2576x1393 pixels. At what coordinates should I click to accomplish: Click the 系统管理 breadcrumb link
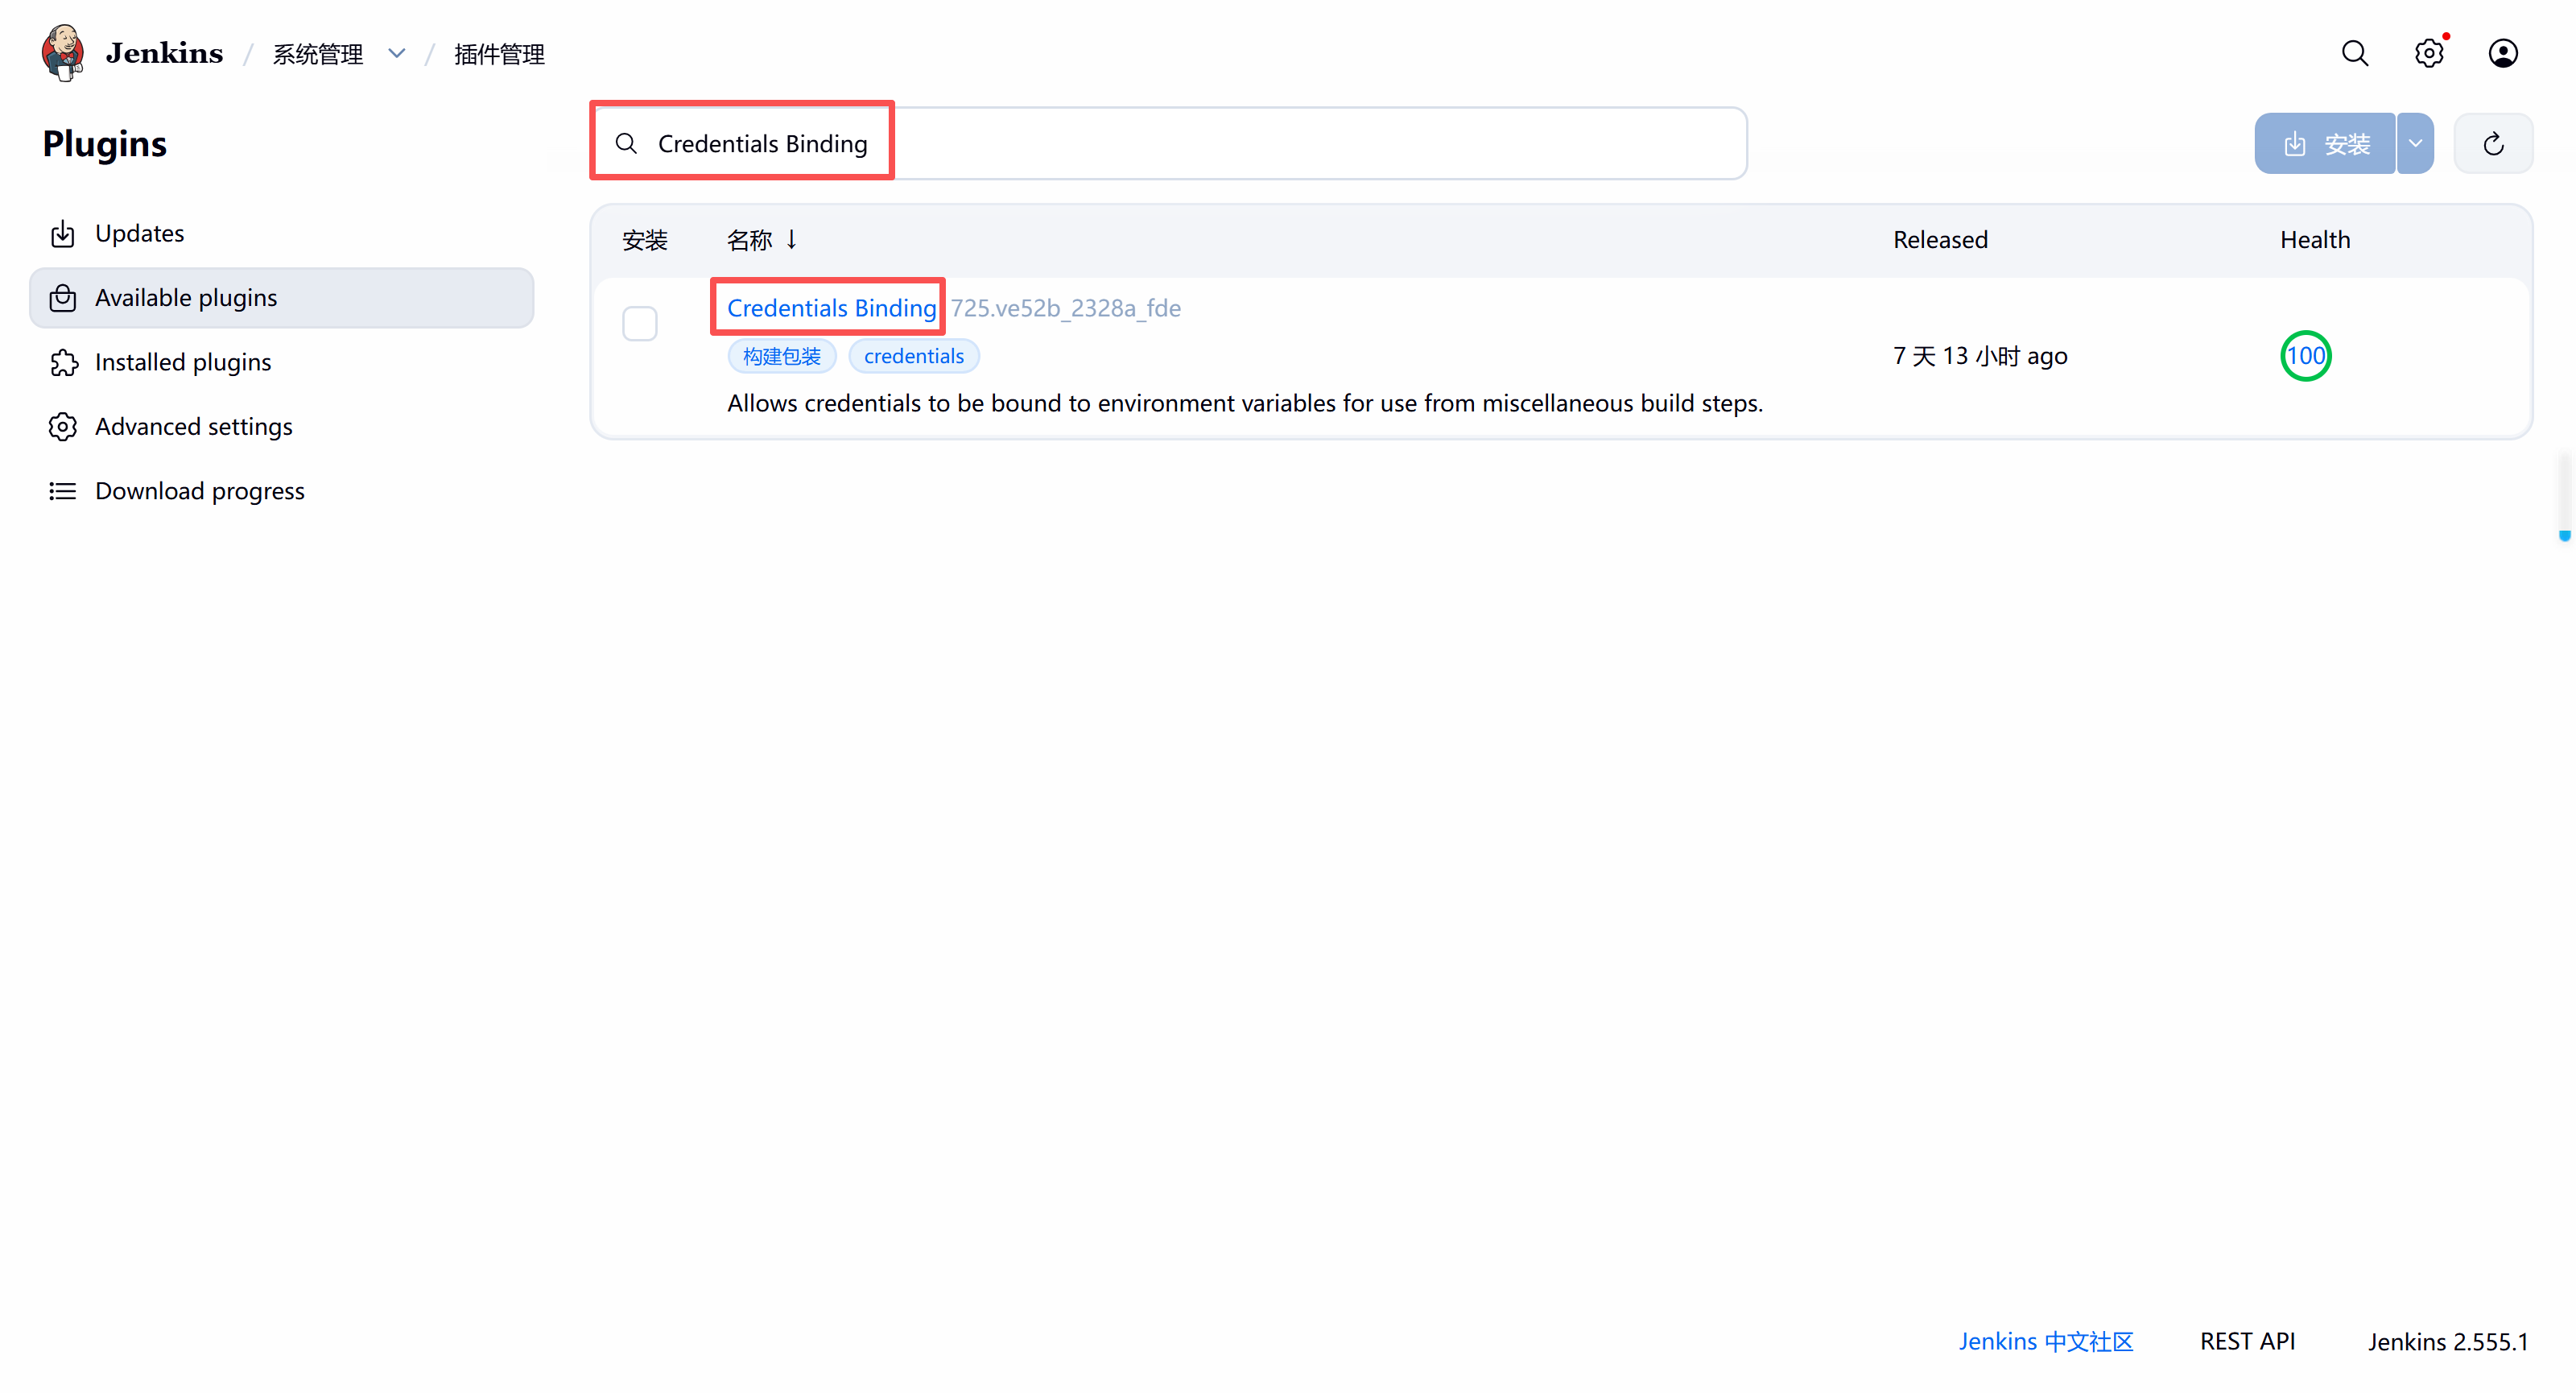(x=318, y=54)
